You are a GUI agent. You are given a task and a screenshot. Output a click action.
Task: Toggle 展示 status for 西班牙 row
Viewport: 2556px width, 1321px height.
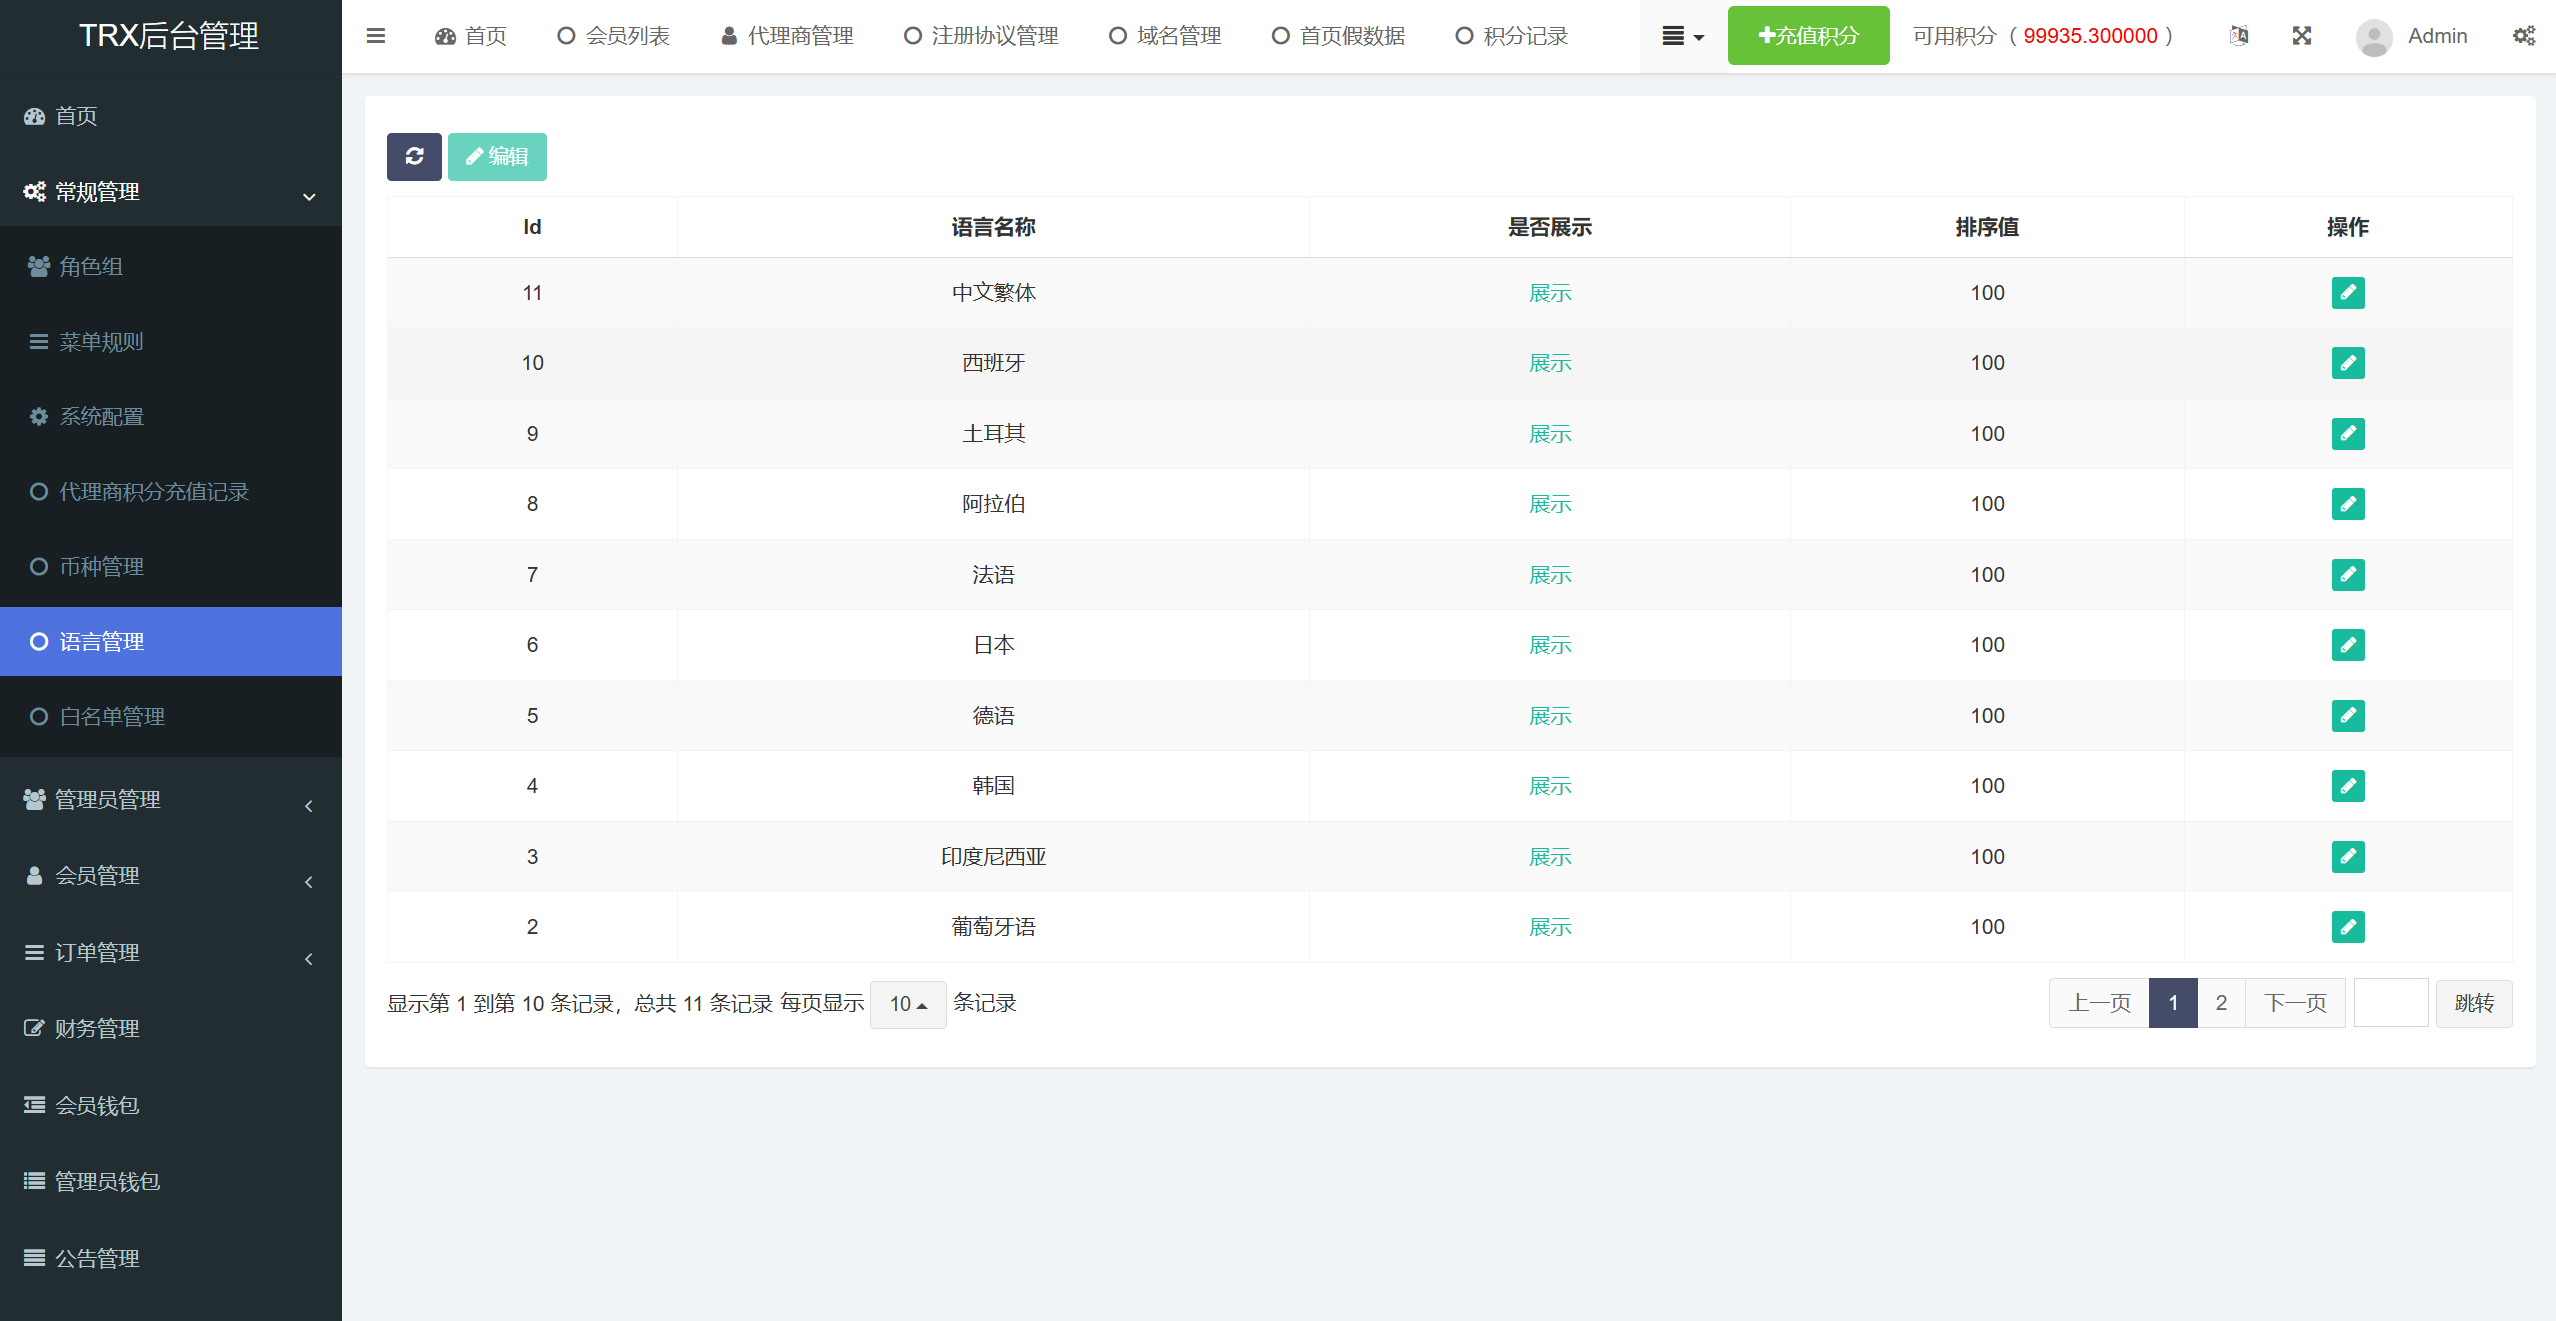1549,363
